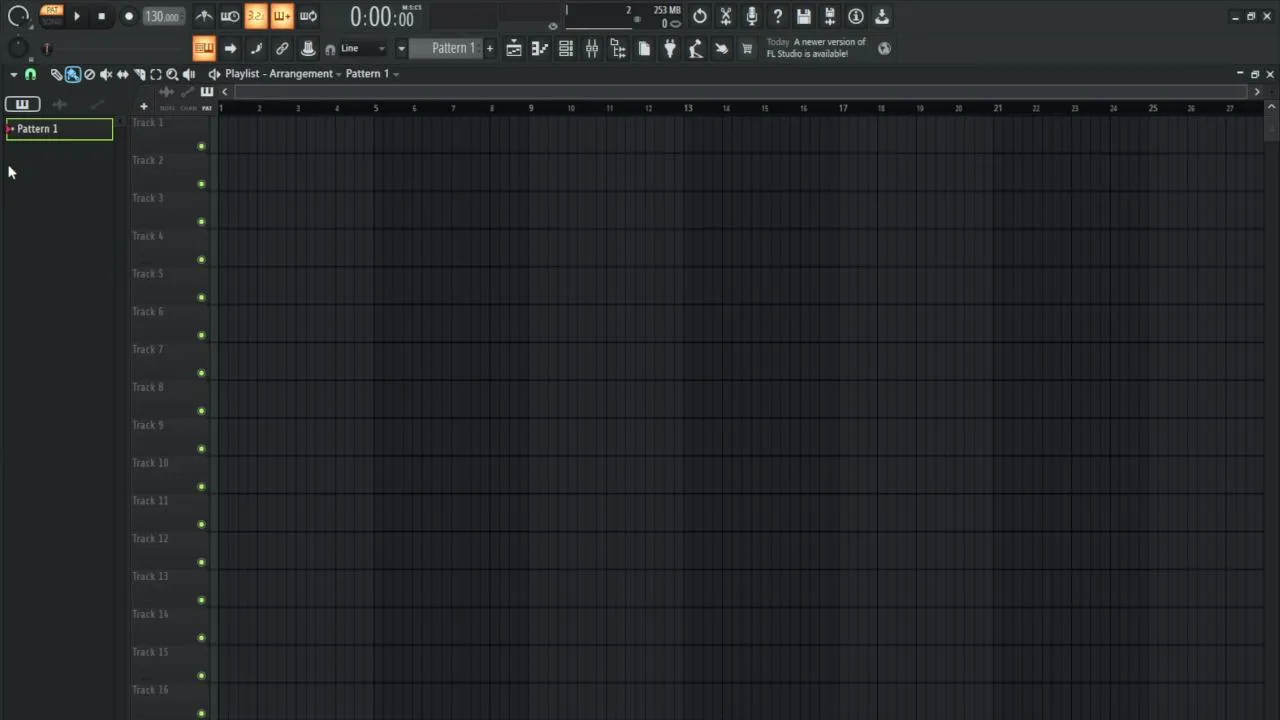Toggle loop recording
This screenshot has height=720, width=1280.
[308, 16]
